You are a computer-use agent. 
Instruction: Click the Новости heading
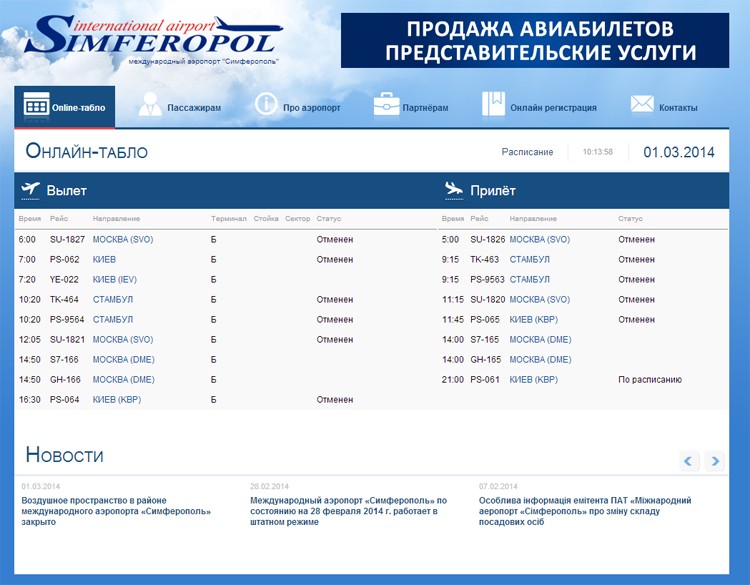[x=65, y=454]
